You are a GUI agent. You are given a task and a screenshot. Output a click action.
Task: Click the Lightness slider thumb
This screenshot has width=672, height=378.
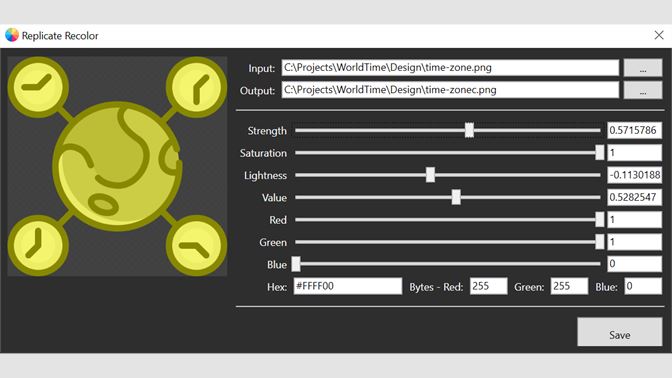(430, 175)
